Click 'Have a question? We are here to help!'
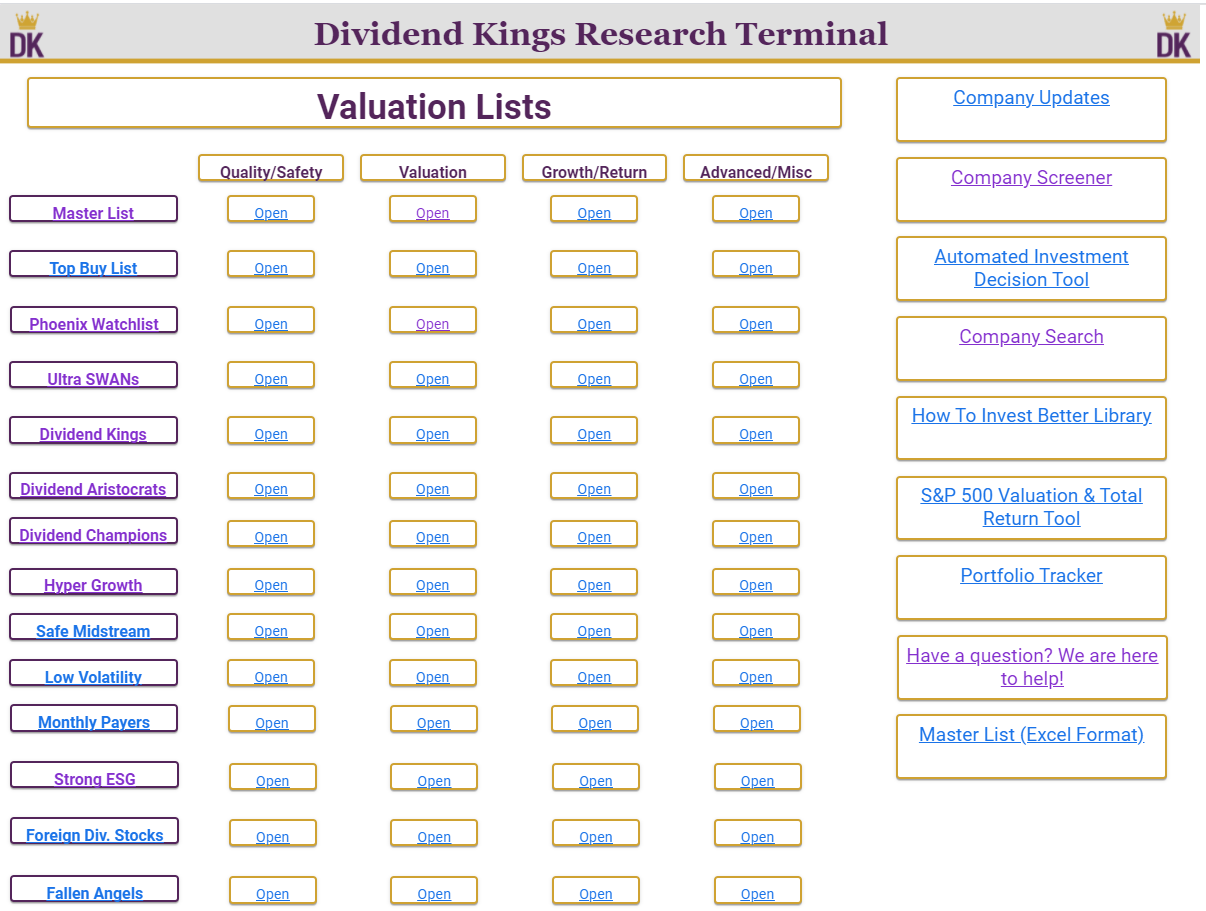The width and height of the screenshot is (1206, 911). click(1032, 667)
